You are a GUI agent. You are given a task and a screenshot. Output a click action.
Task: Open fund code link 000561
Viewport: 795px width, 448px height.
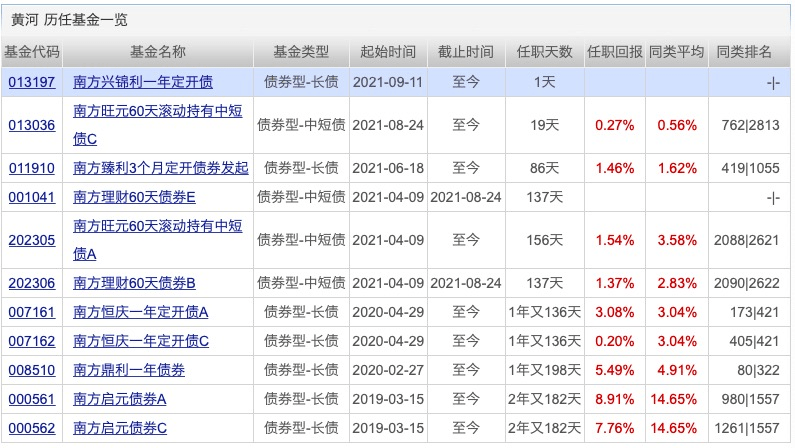(31, 399)
